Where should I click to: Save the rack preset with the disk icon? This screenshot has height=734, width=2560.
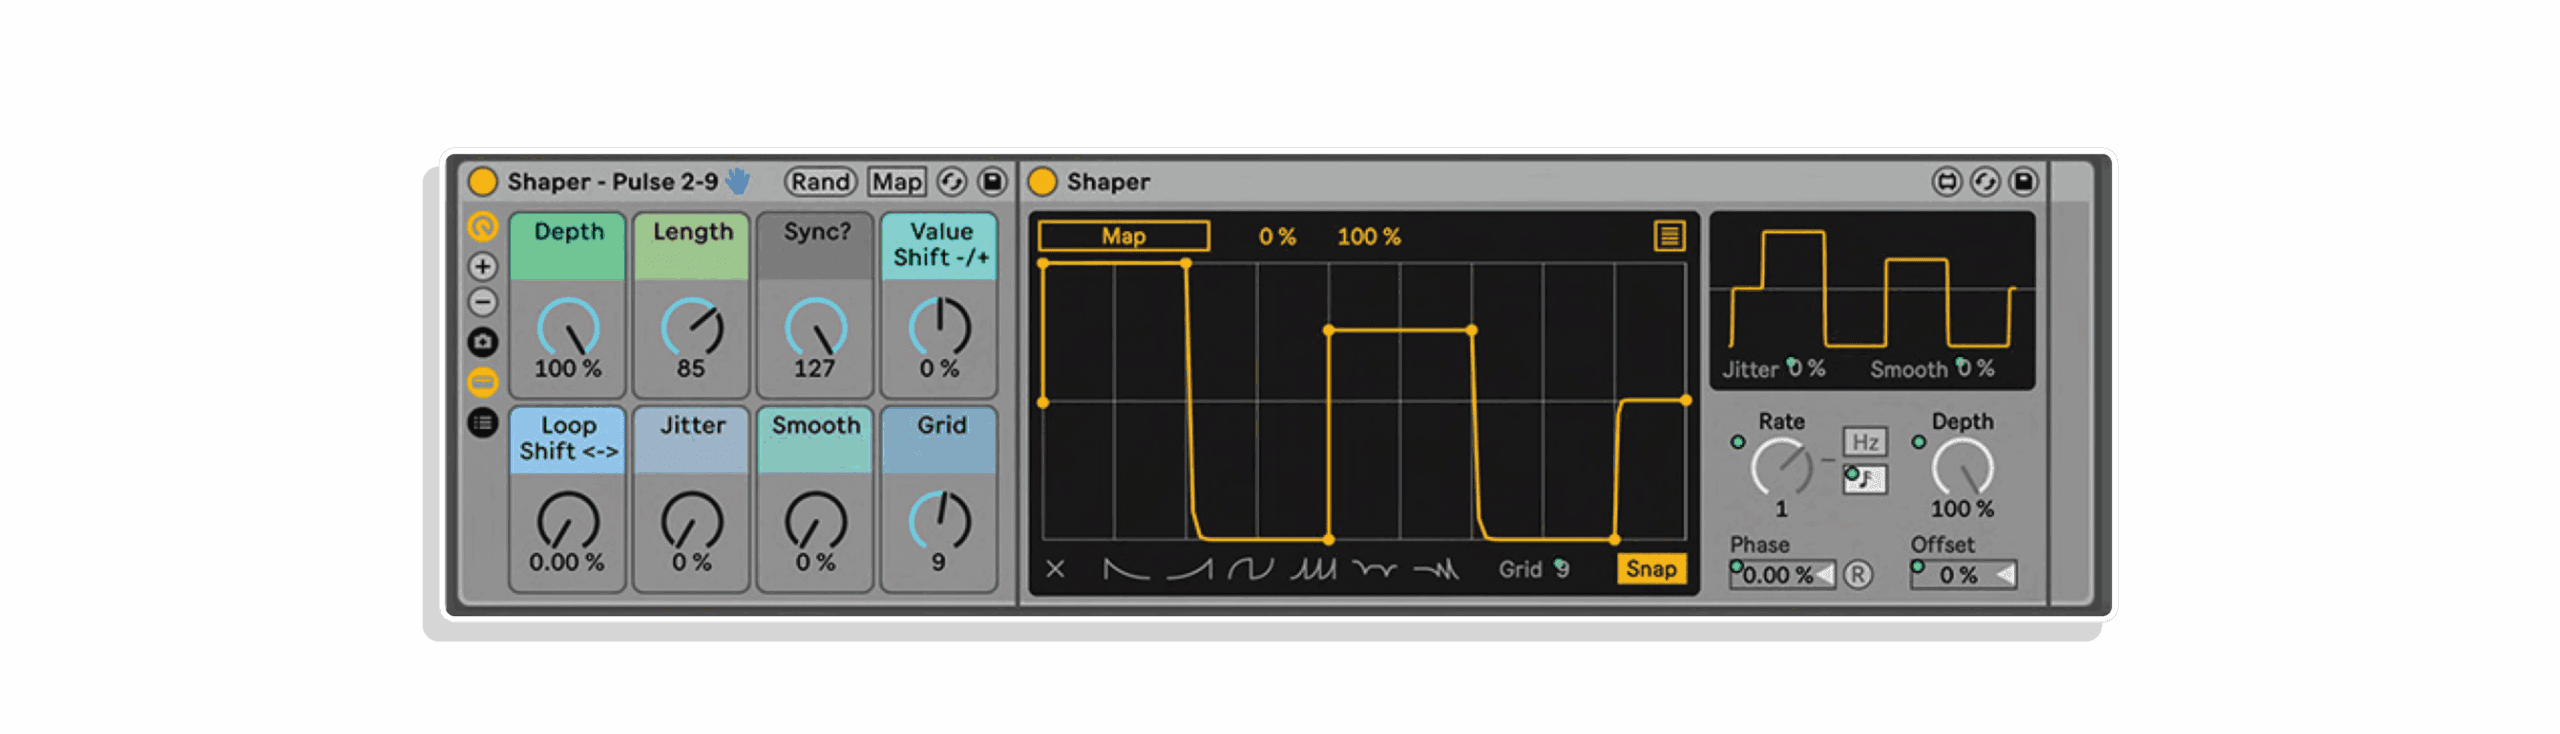992,181
